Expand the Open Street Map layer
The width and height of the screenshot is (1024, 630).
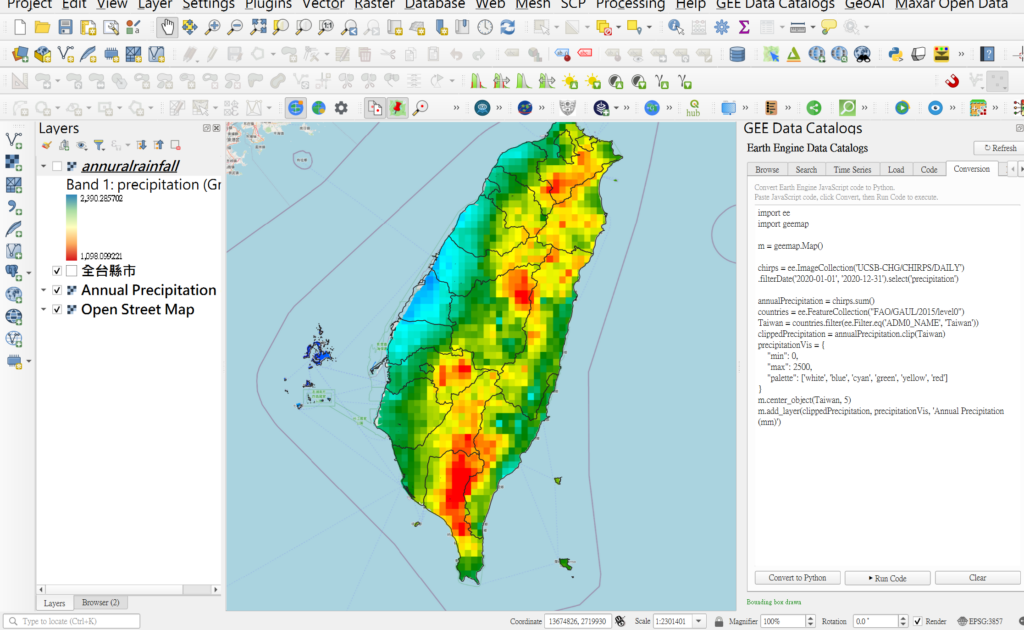44,310
